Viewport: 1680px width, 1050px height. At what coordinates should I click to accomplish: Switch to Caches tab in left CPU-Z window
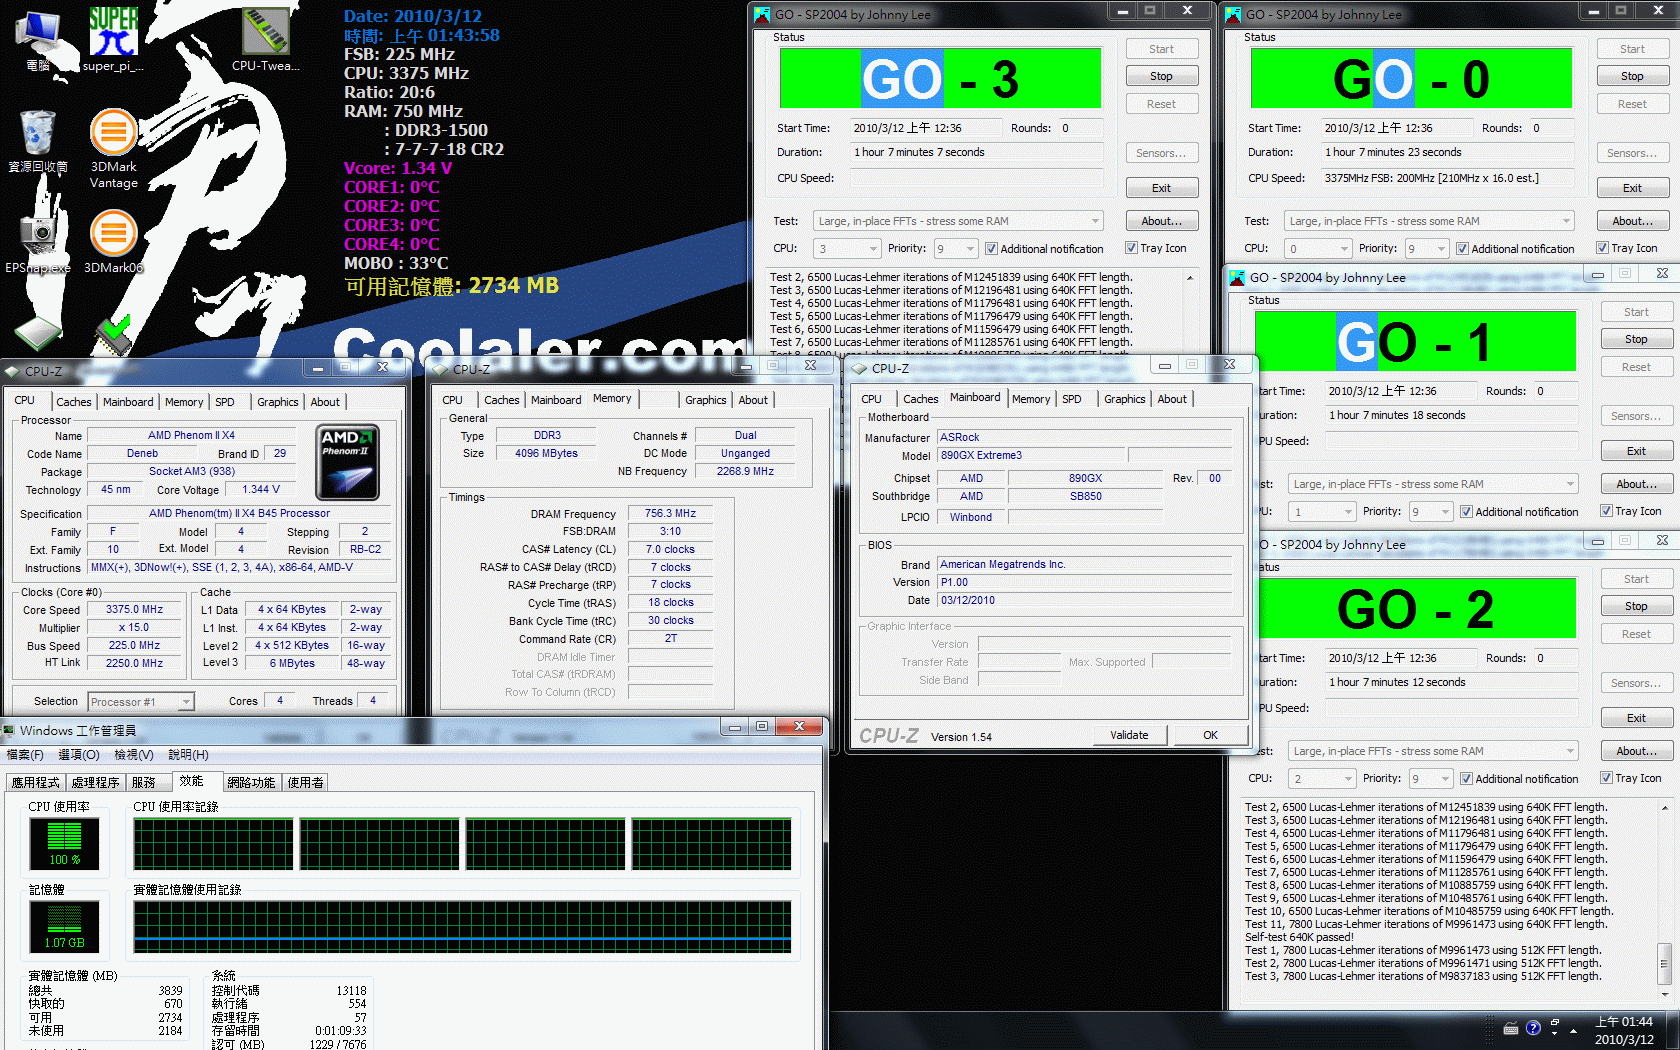click(74, 402)
